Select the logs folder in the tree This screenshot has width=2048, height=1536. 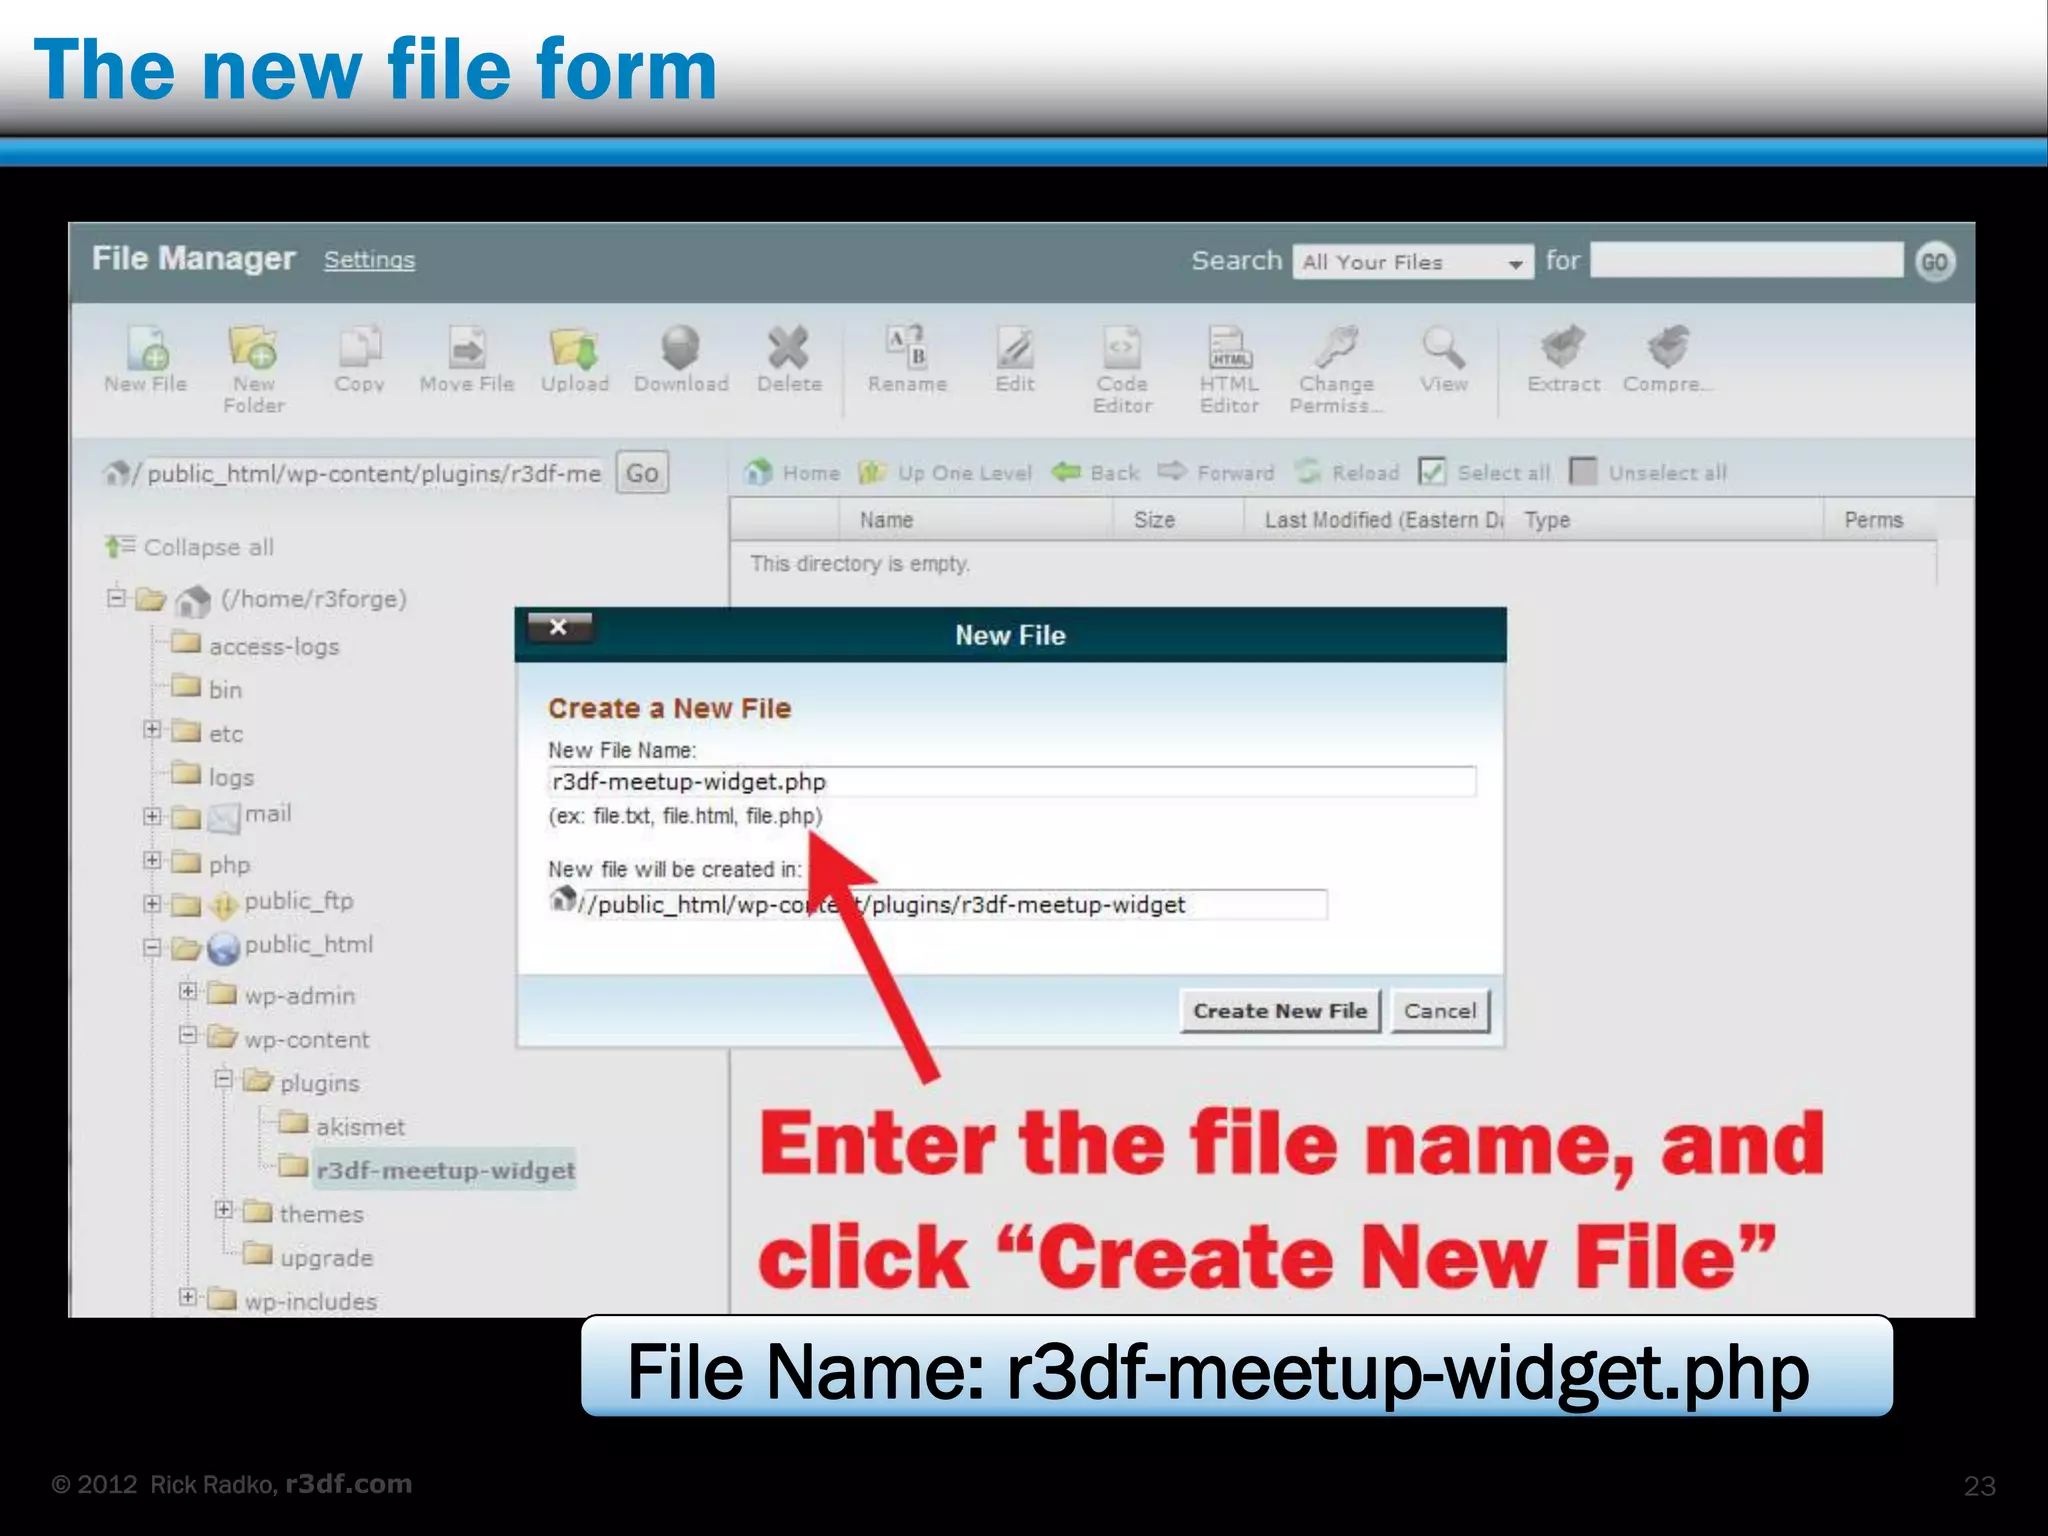[213, 775]
